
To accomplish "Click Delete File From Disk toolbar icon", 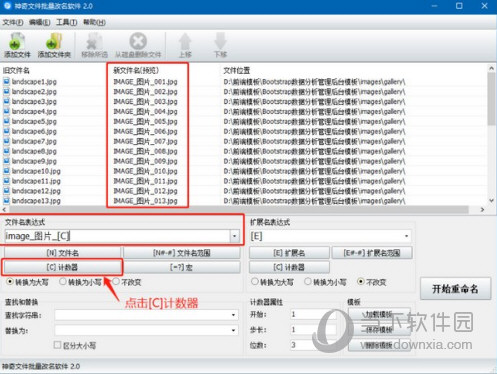I will 138,45.
